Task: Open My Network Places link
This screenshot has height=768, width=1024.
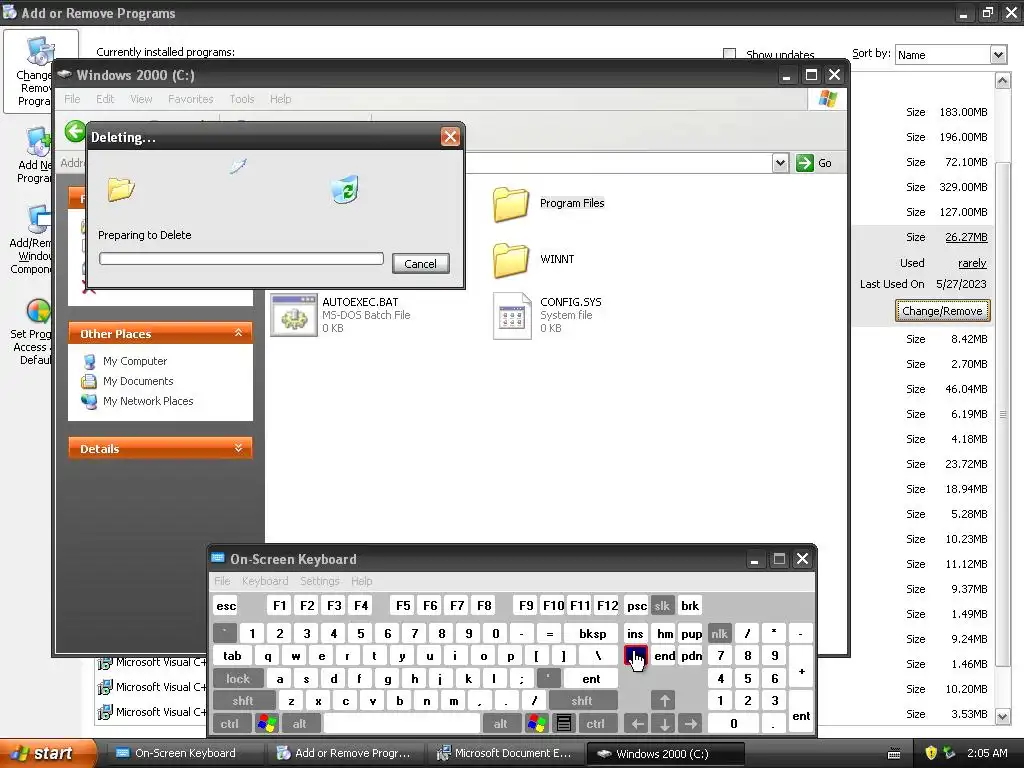Action: click(x=148, y=401)
